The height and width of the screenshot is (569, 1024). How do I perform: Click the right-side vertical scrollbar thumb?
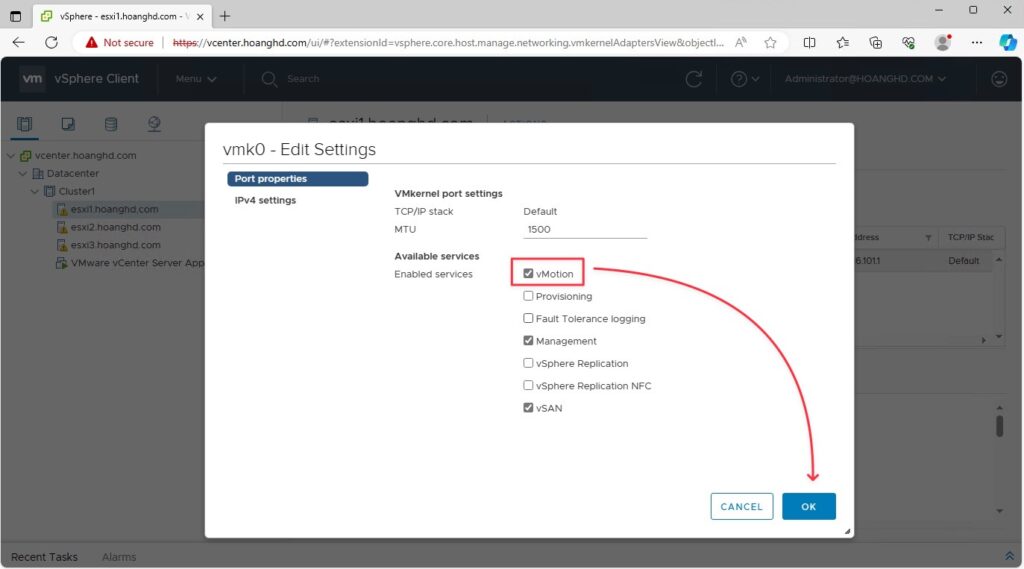coord(999,425)
